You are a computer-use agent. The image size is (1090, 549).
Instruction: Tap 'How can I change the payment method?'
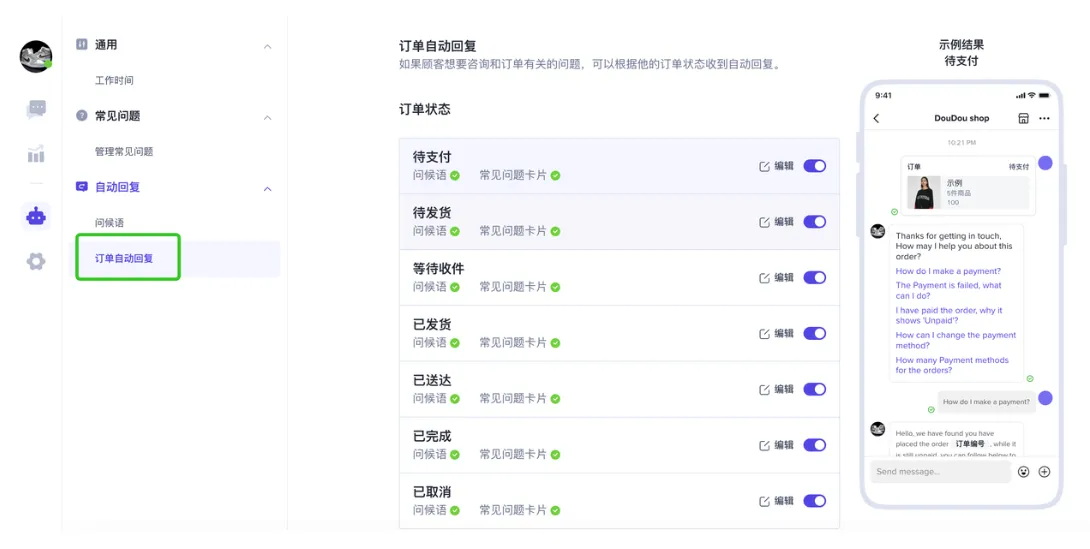955,340
